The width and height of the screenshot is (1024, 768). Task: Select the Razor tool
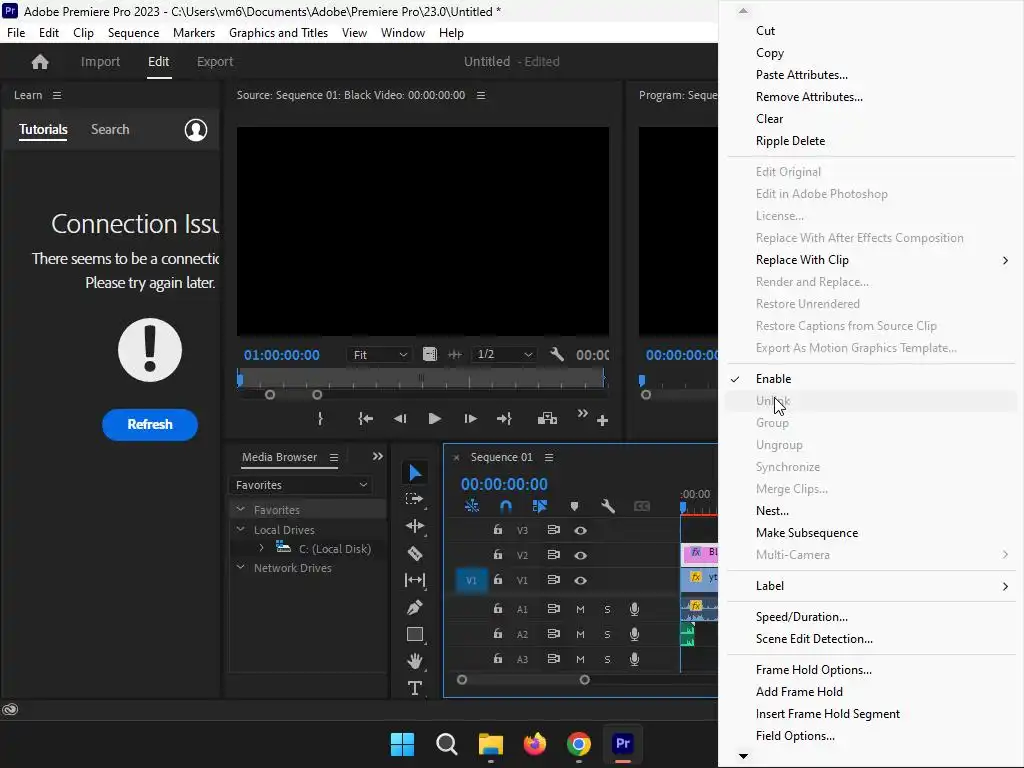click(x=415, y=554)
